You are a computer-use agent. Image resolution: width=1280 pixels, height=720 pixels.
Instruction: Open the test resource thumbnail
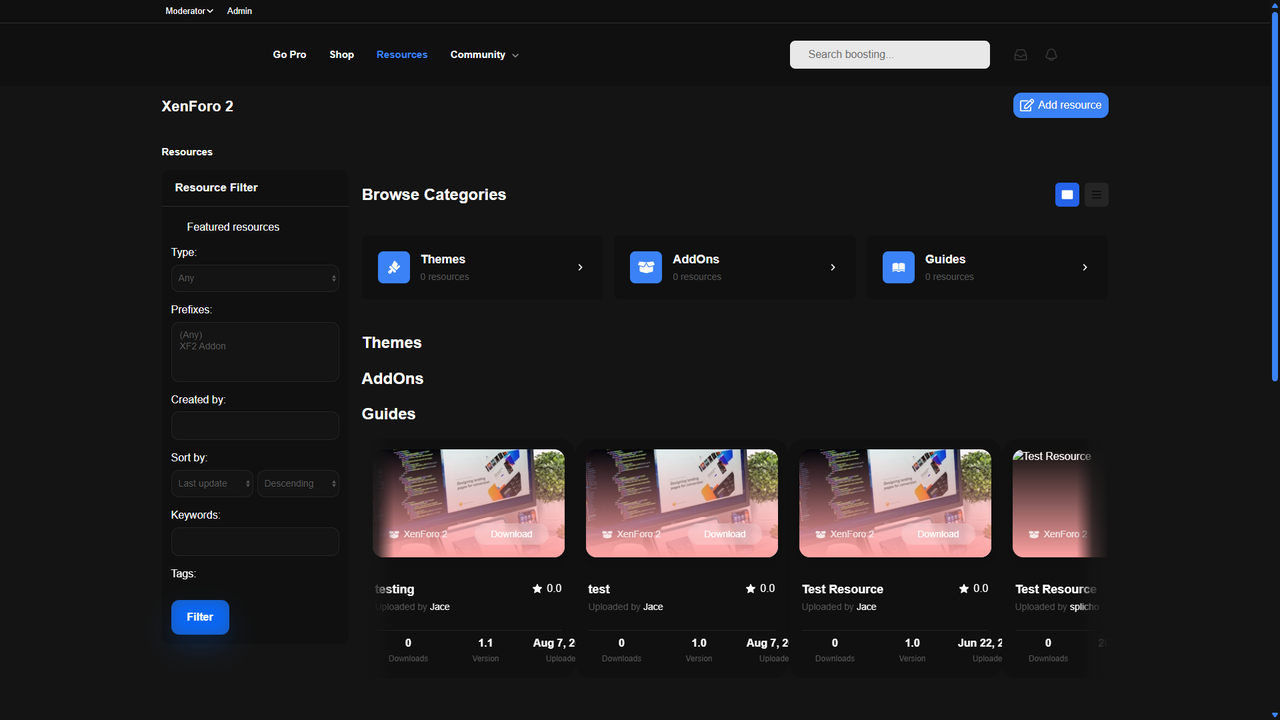(x=682, y=503)
